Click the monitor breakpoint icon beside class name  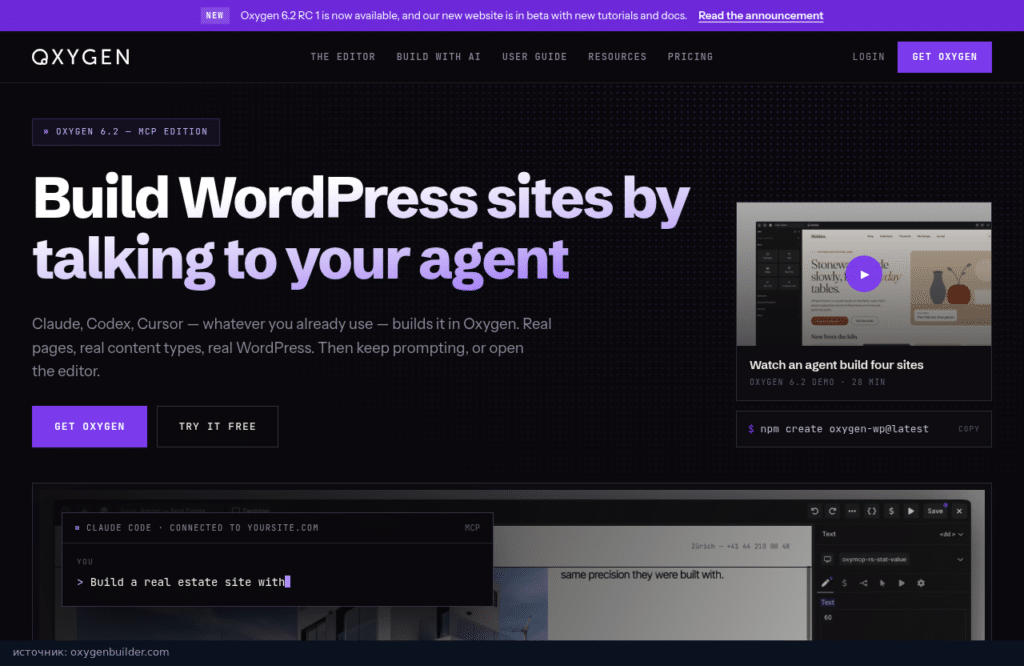point(827,560)
